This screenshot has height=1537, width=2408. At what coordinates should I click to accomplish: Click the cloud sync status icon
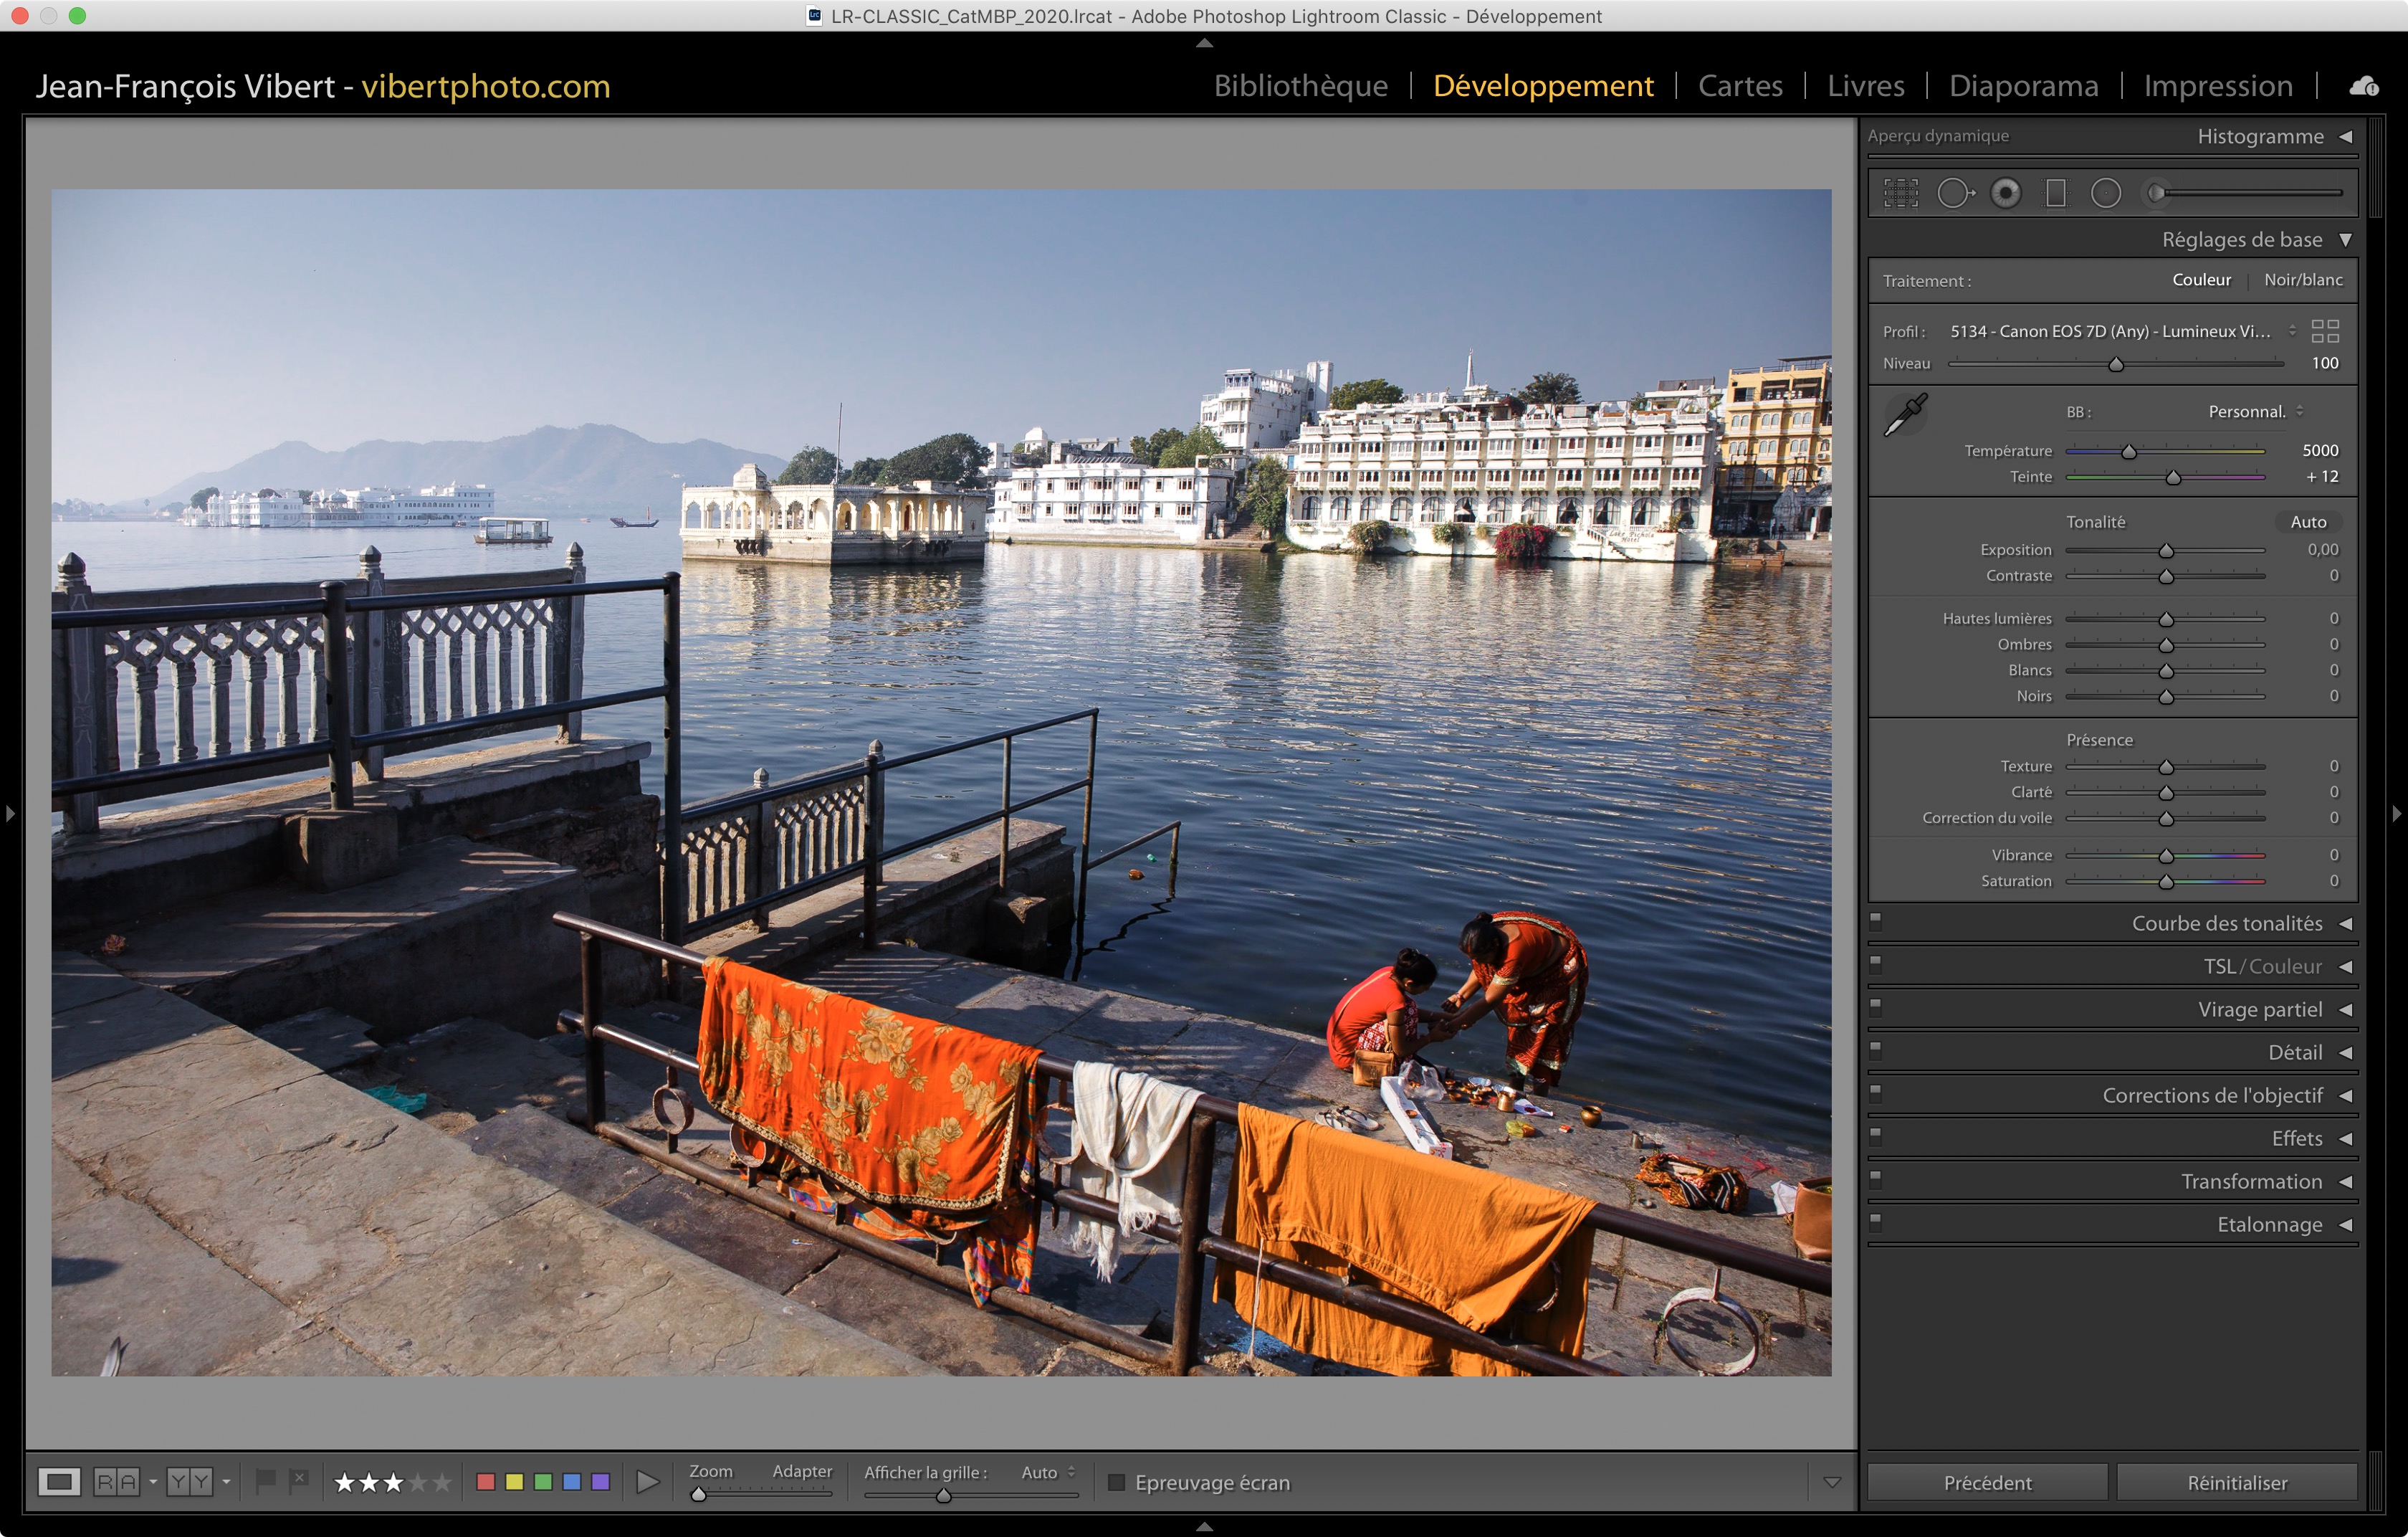tap(2364, 86)
